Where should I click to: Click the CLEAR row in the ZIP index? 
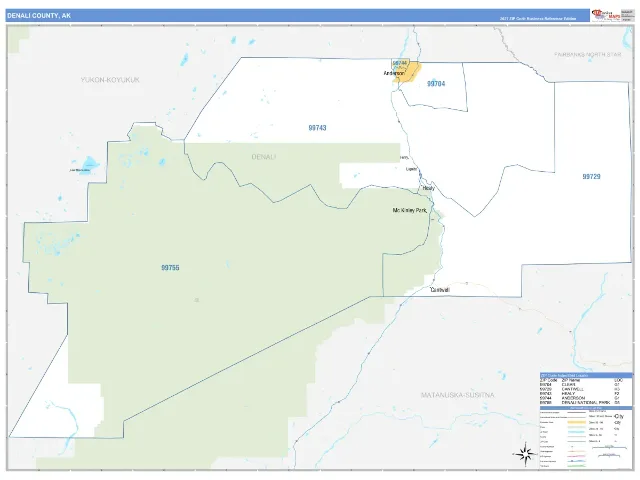coord(581,384)
